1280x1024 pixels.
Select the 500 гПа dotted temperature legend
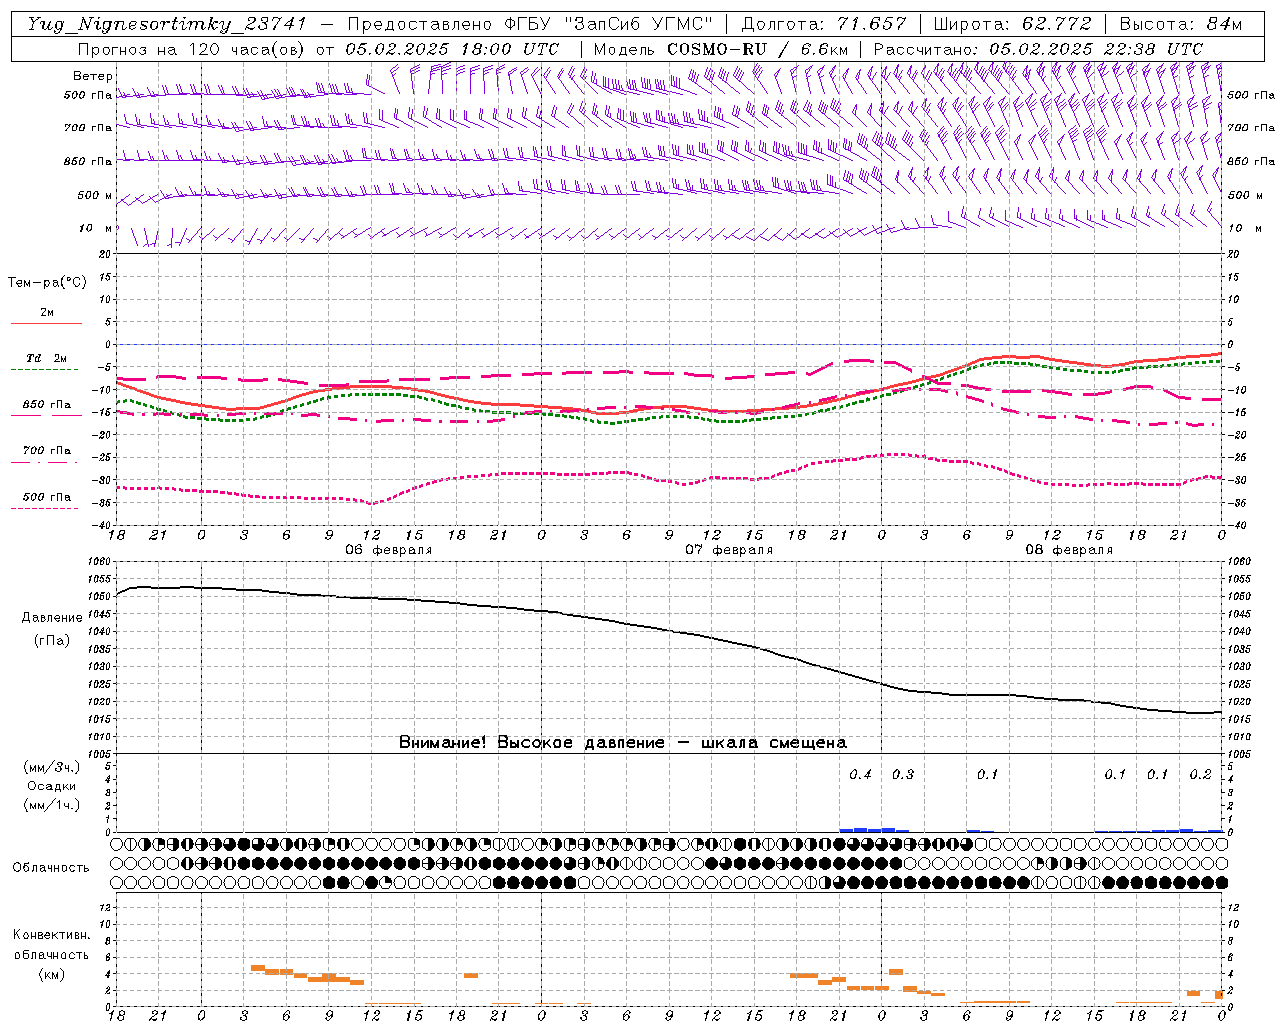click(45, 508)
